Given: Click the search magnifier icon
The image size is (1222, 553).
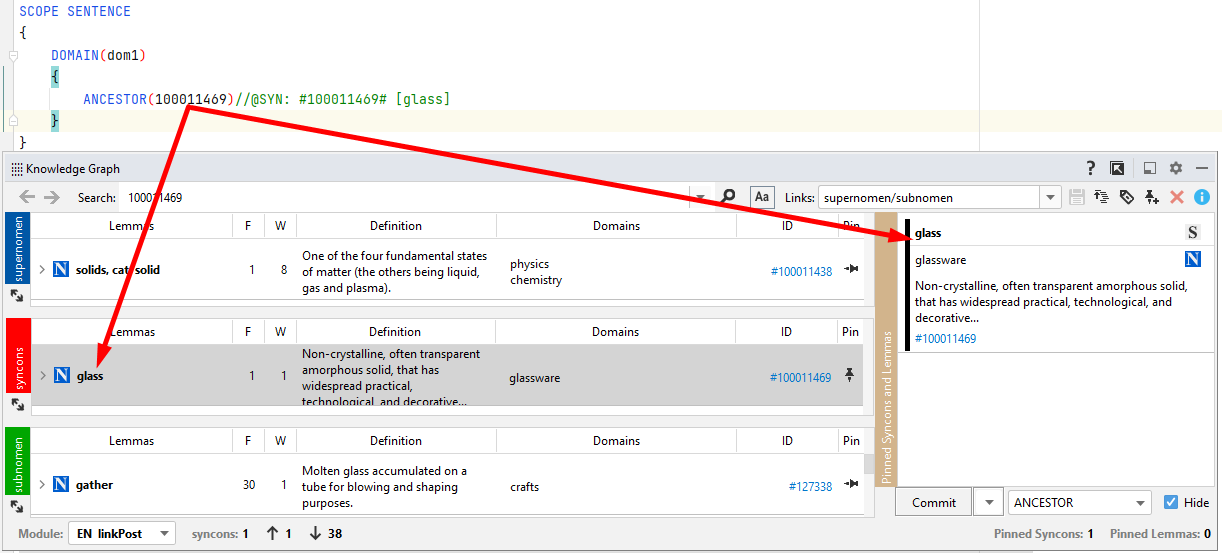Looking at the screenshot, I should coord(729,197).
